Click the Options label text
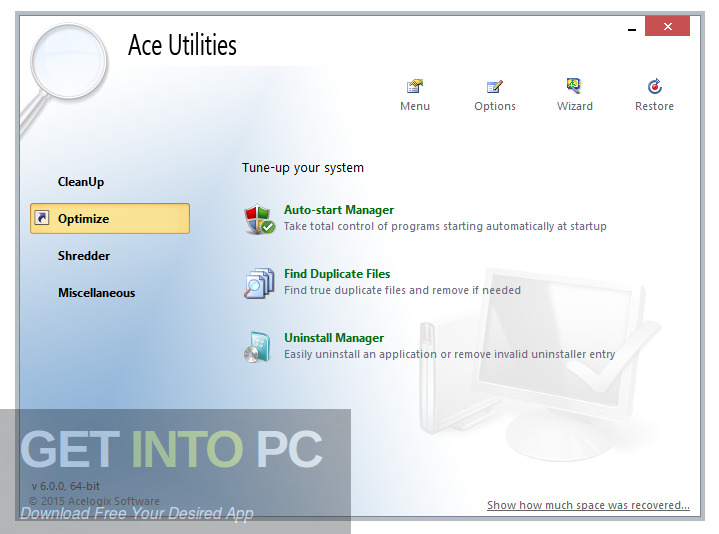 [495, 106]
